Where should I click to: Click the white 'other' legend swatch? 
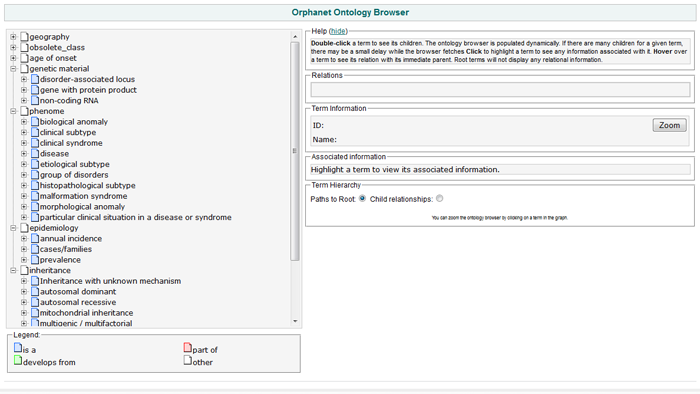[x=188, y=360]
